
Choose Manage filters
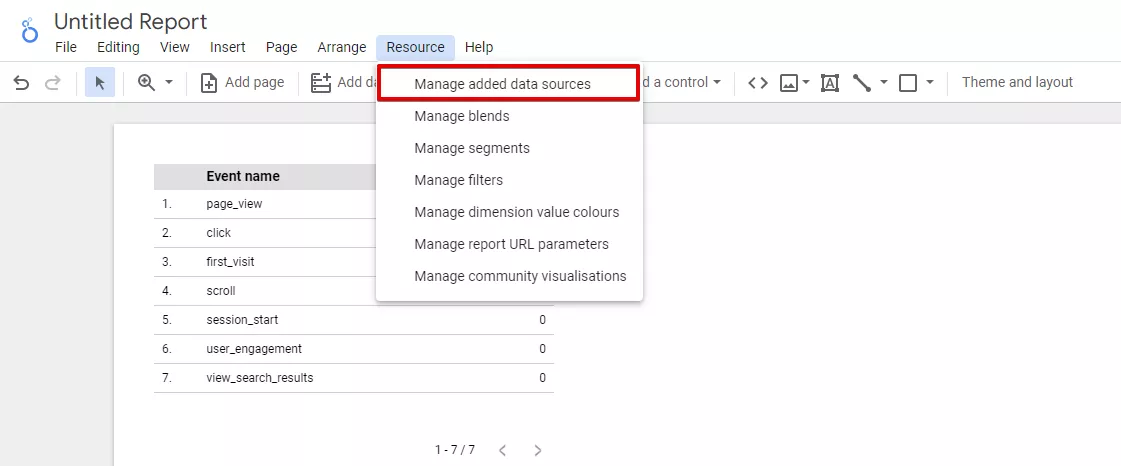pos(509,180)
